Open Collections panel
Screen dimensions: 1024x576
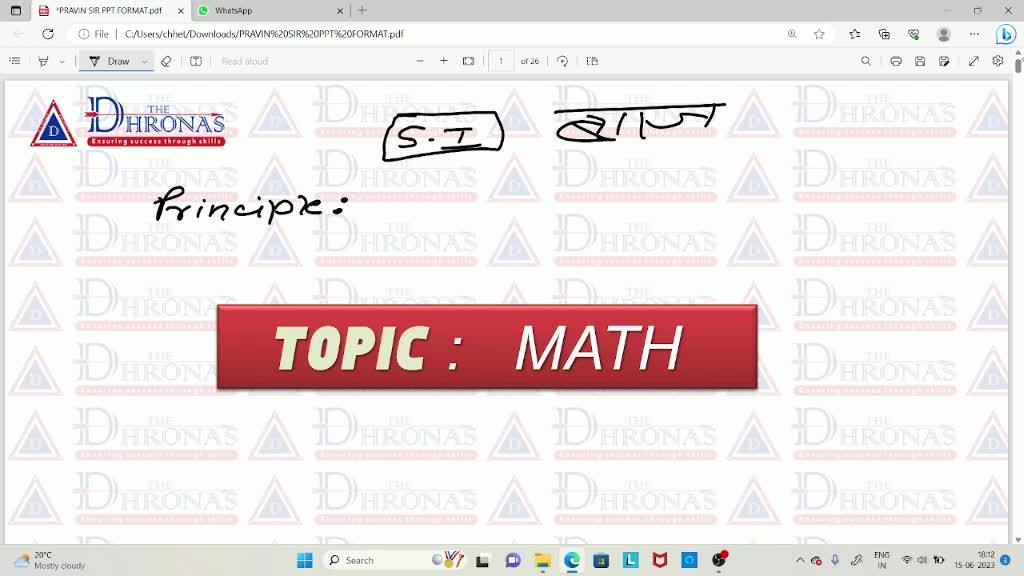coord(884,34)
